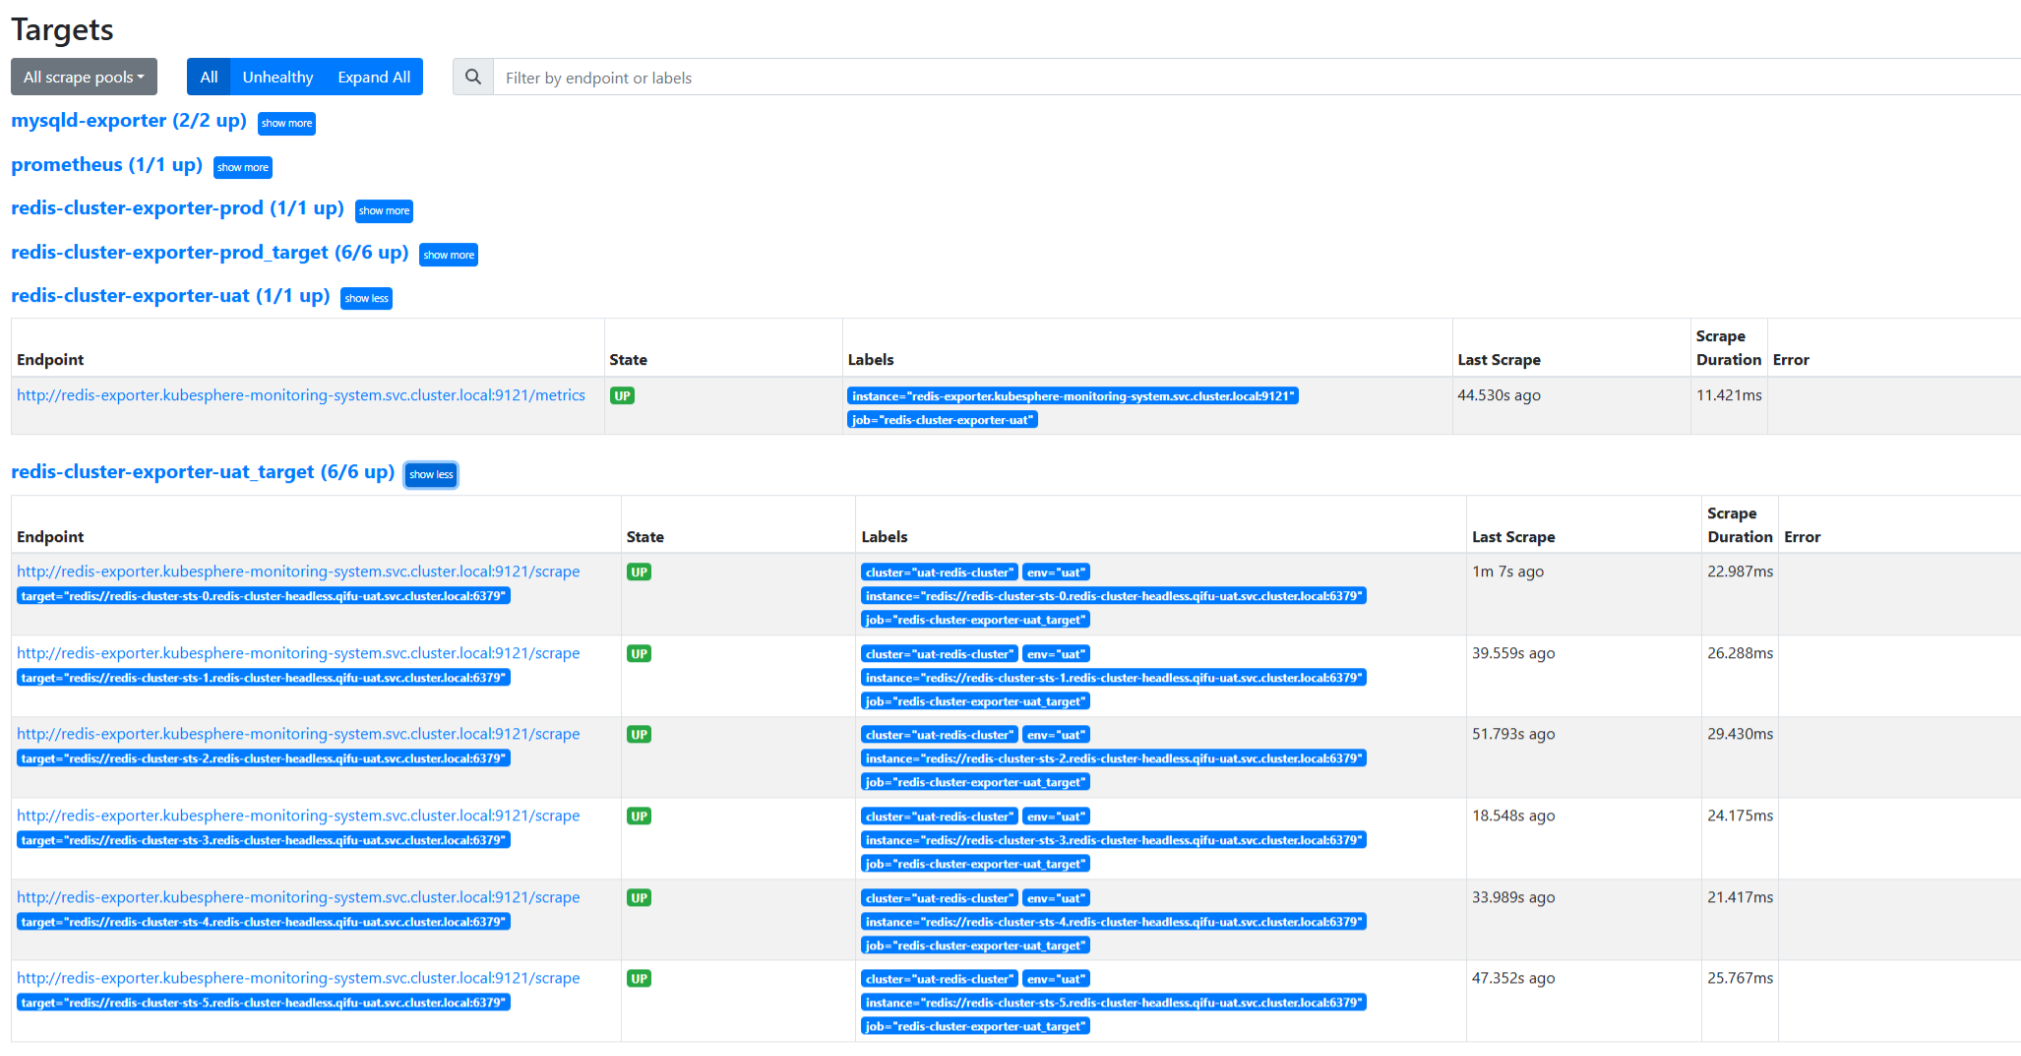The height and width of the screenshot is (1056, 2021).
Task: Open redis-cluster-exporter-prod (1/1 up) heading
Action: click(x=177, y=208)
